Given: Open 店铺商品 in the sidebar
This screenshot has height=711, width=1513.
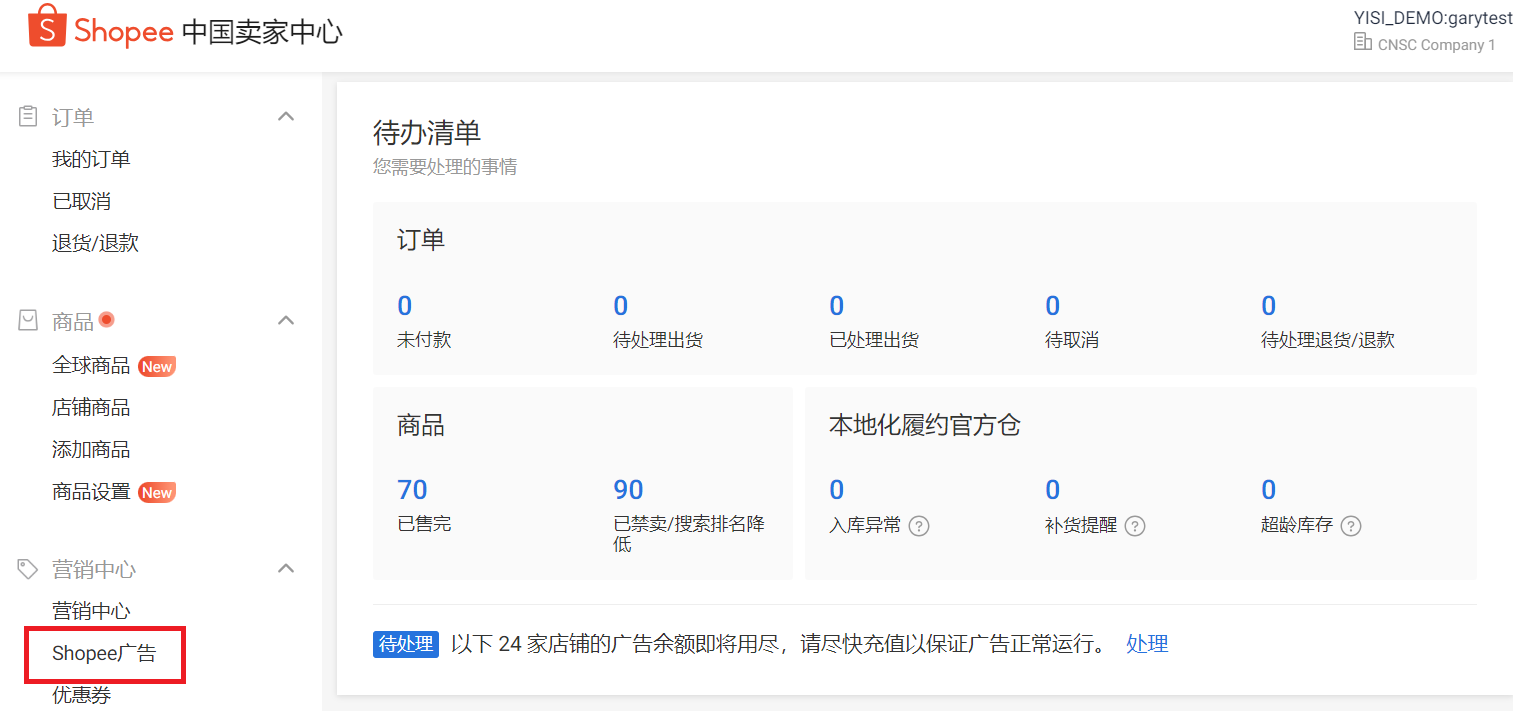Looking at the screenshot, I should click(91, 407).
